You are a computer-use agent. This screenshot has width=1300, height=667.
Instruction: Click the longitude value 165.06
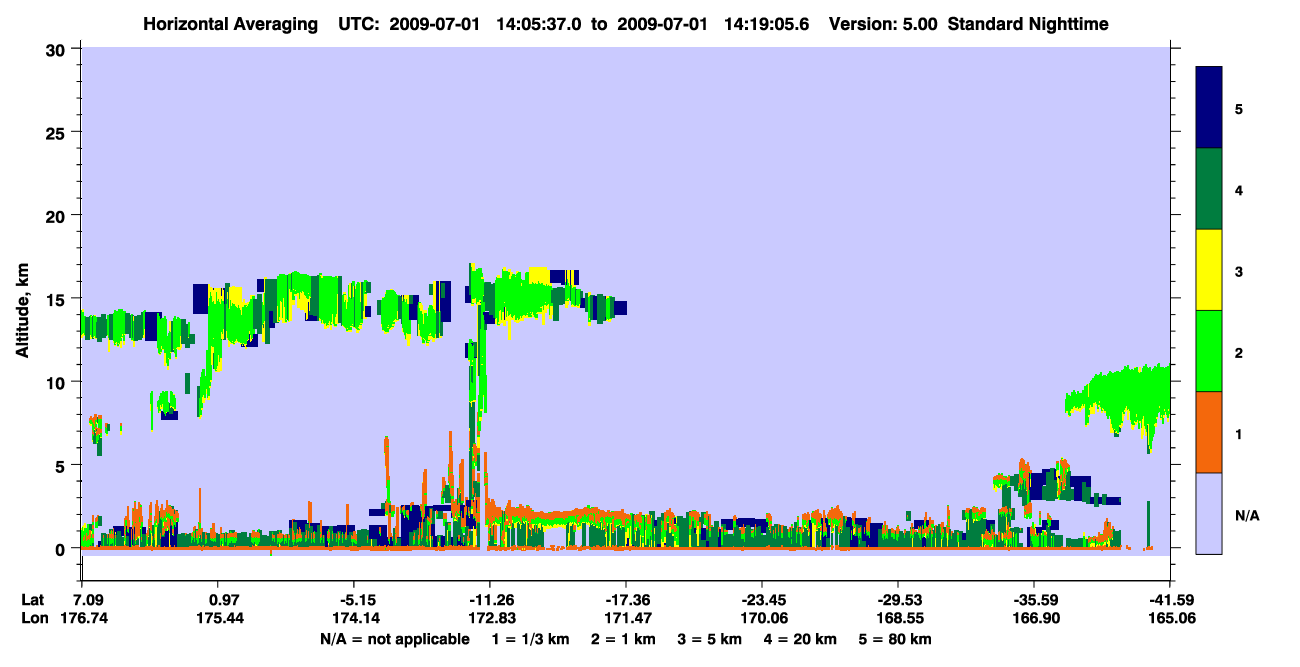(x=1174, y=618)
